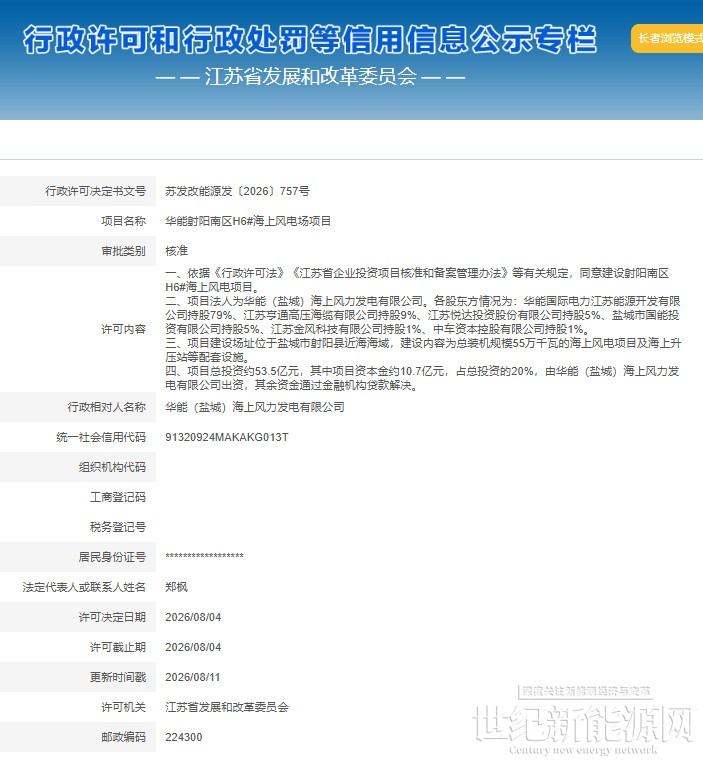Click the 组织机构代码 label
The width and height of the screenshot is (703, 760).
(x=112, y=467)
